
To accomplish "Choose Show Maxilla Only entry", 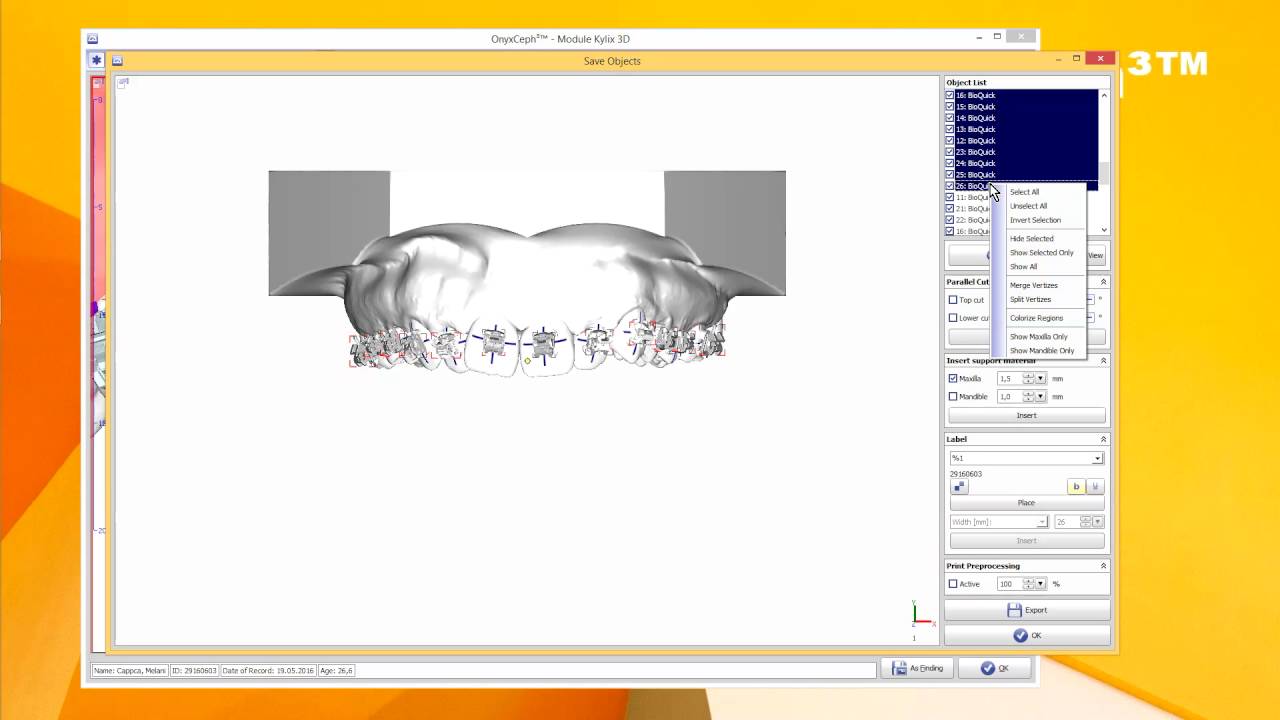I will click(x=1038, y=337).
